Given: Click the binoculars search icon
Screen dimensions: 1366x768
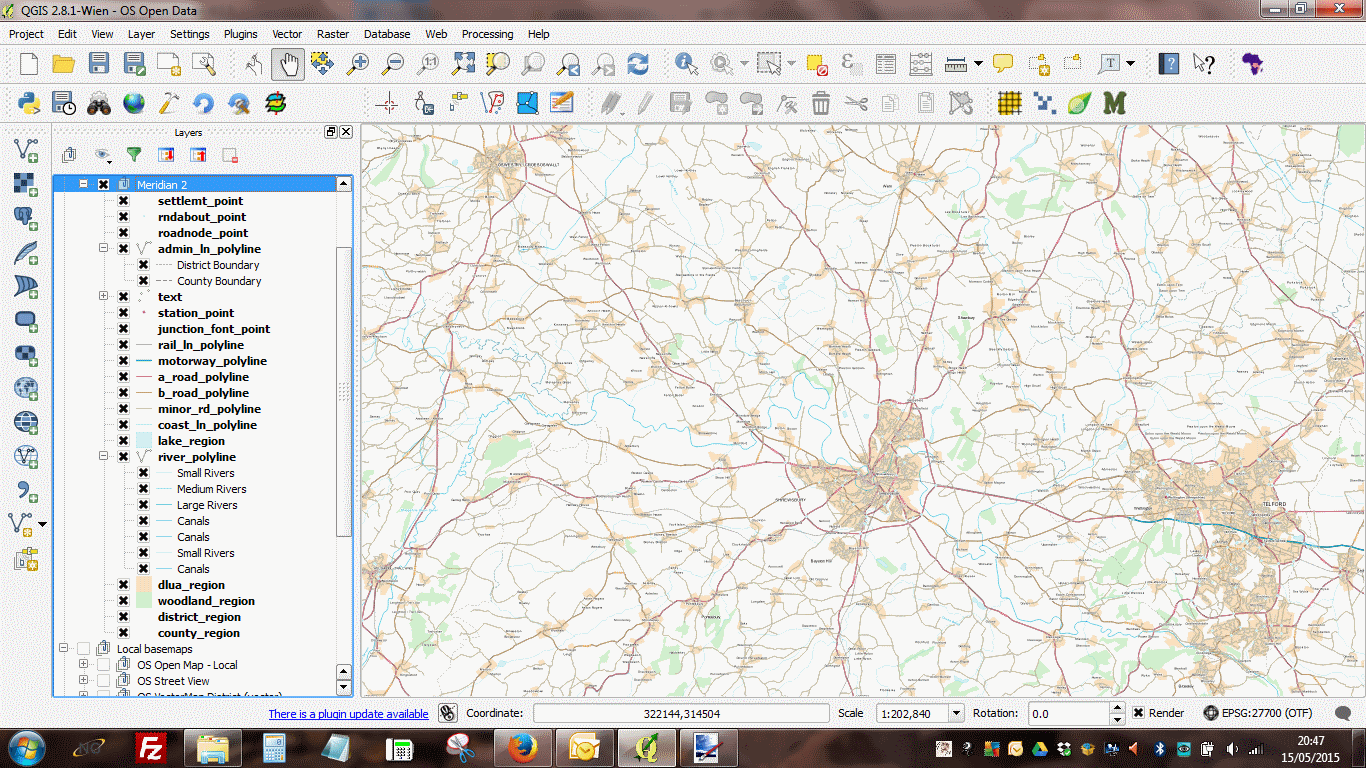Looking at the screenshot, I should (x=99, y=102).
